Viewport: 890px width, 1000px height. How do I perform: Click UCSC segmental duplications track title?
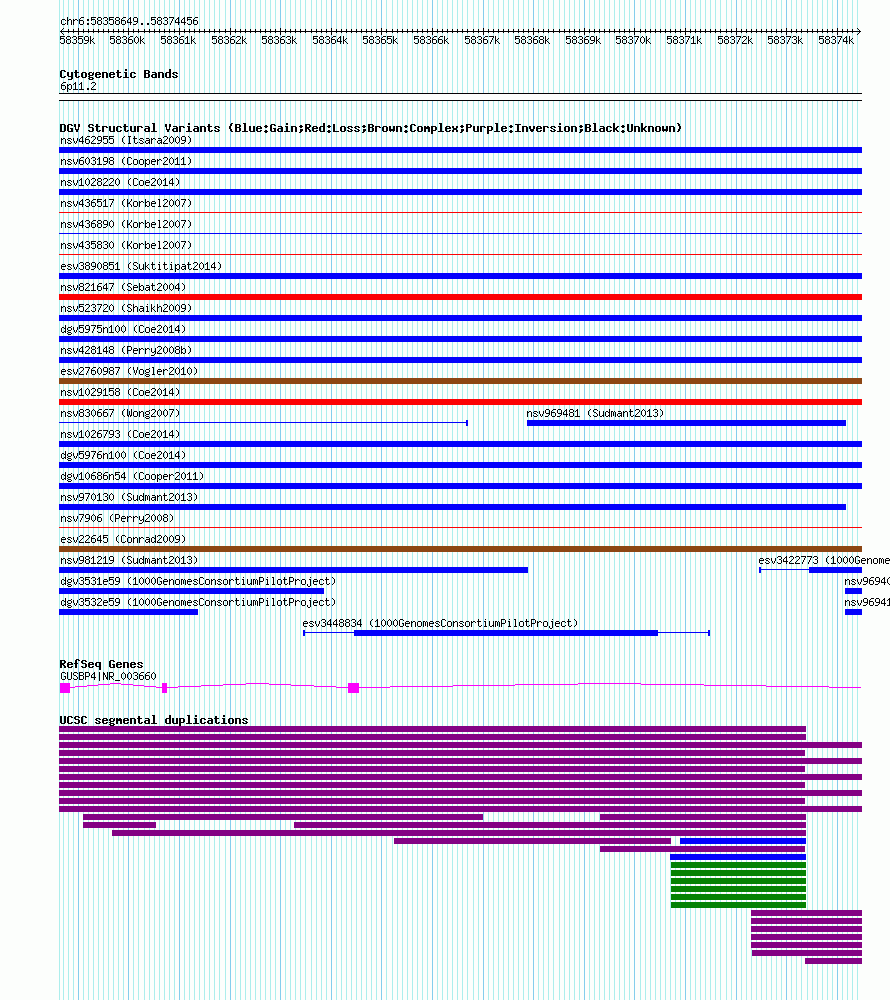click(x=154, y=721)
